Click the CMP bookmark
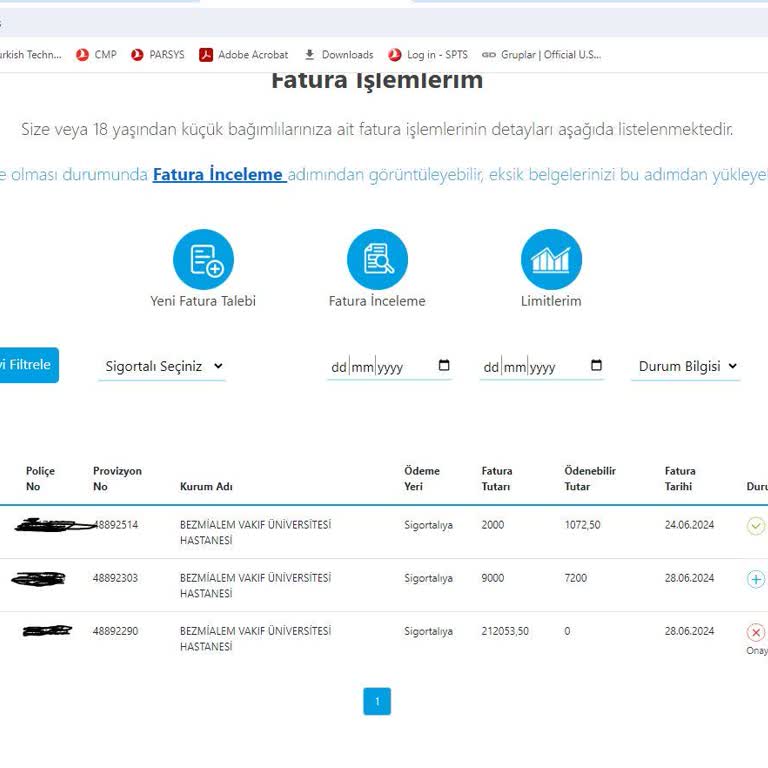 pyautogui.click(x=96, y=55)
